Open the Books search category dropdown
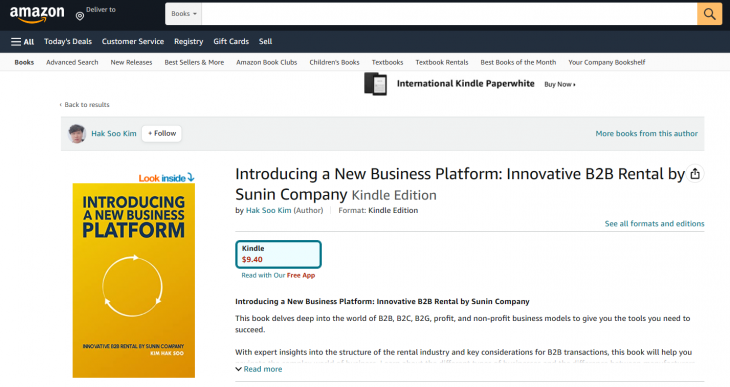The image size is (730, 387). click(183, 14)
